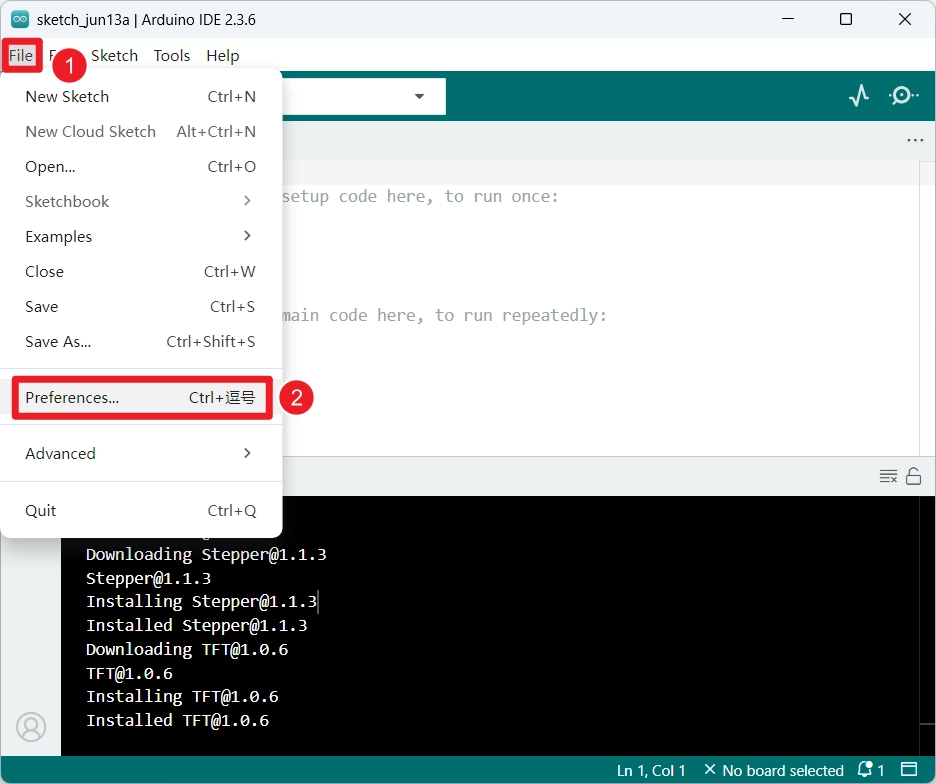Open the Serial Plotter

(858, 96)
